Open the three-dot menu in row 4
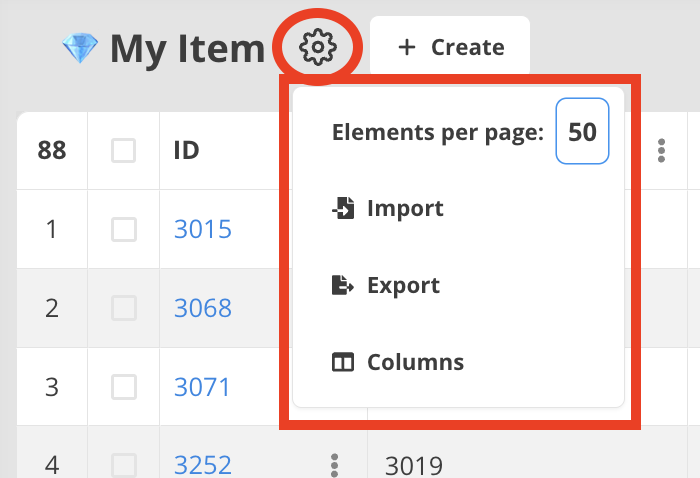Screen dimensions: 700x478 tap(335, 465)
